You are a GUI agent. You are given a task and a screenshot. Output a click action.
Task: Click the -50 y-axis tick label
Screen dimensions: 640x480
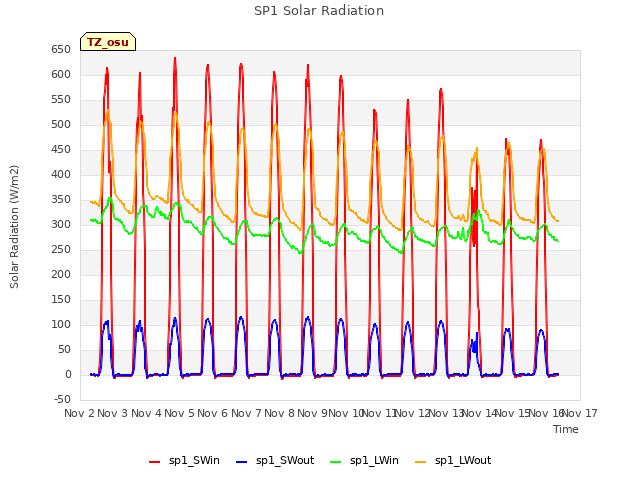click(62, 400)
